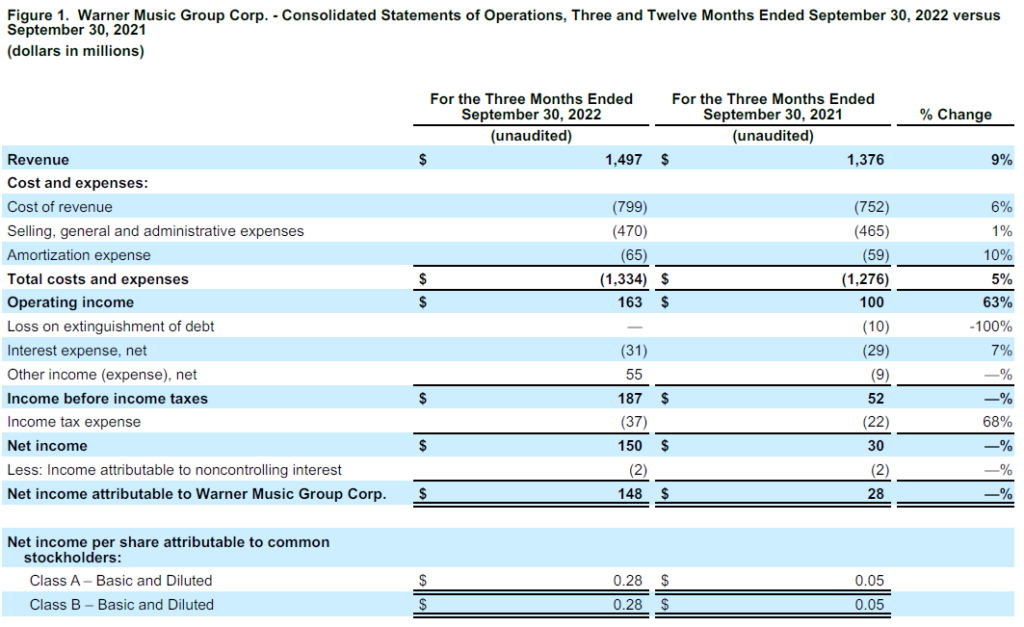Click 'Net income per share attributable' heading

coord(168,549)
